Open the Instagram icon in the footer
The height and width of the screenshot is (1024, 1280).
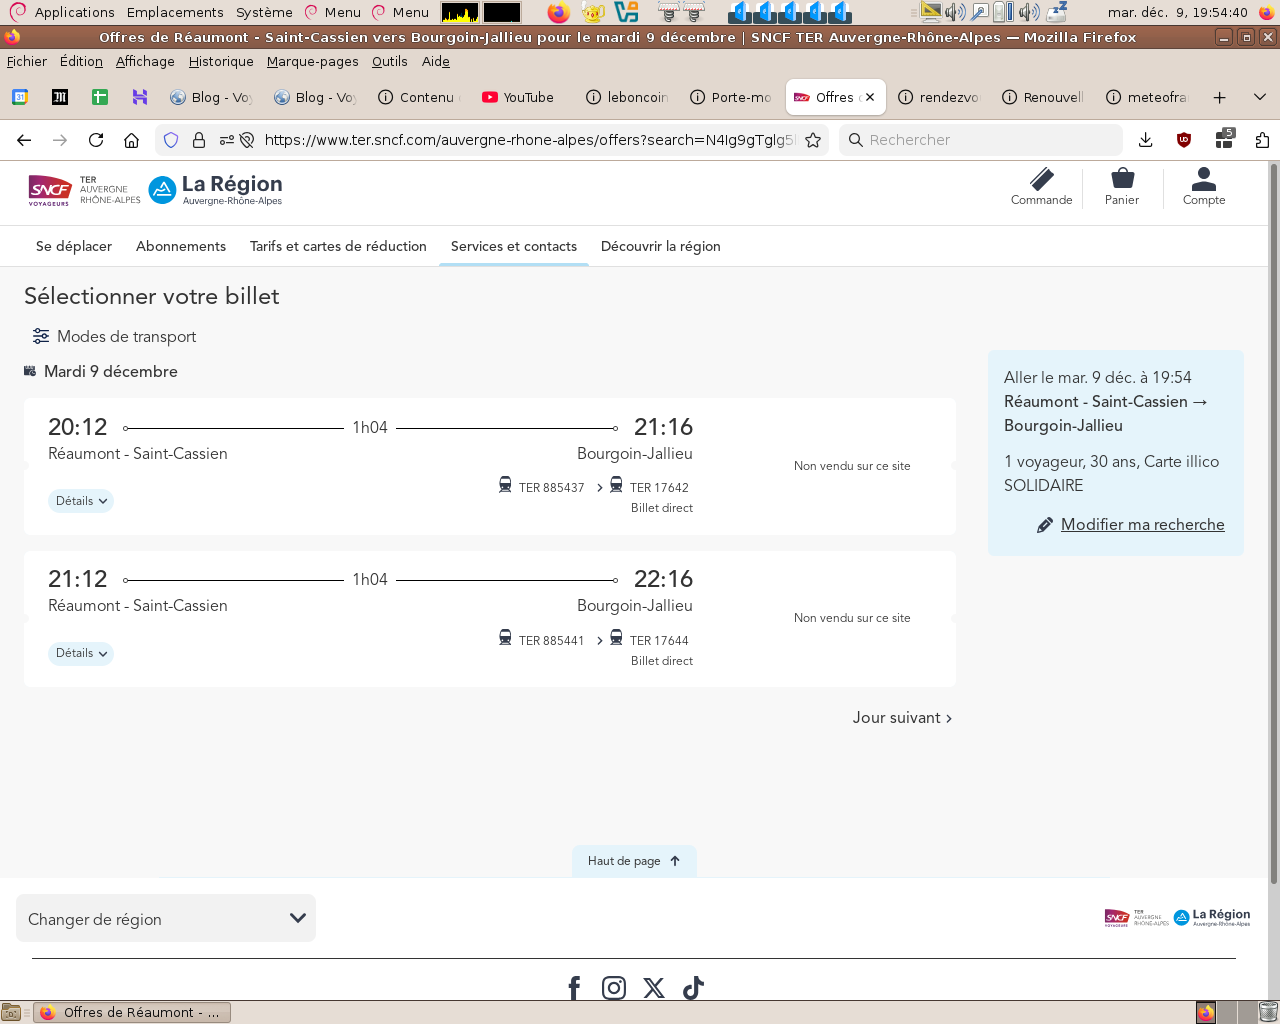[614, 988]
